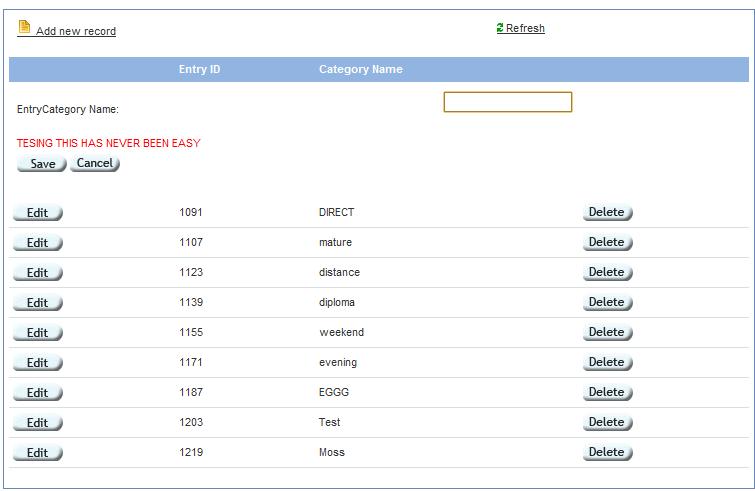Edit the diploma category row
This screenshot has height=491, width=755.
[x=38, y=303]
